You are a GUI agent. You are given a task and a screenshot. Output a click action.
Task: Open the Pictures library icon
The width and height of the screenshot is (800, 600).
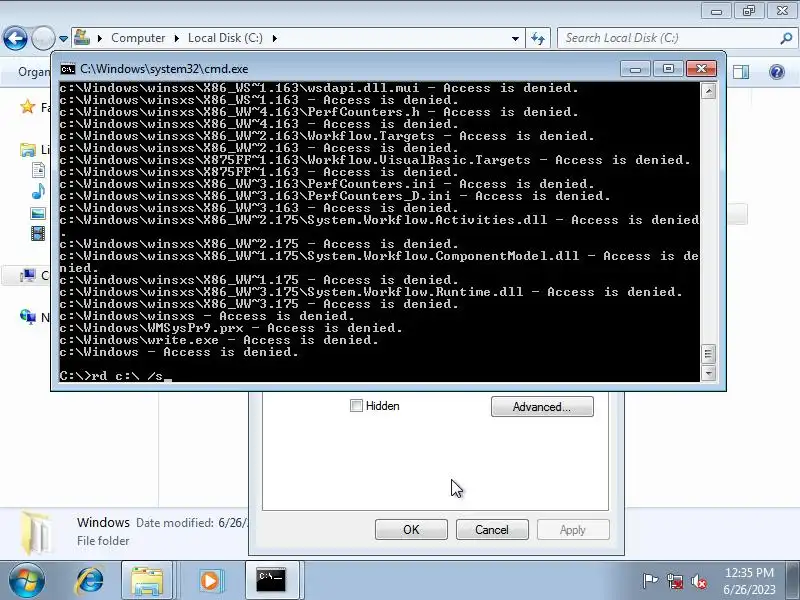point(38,213)
